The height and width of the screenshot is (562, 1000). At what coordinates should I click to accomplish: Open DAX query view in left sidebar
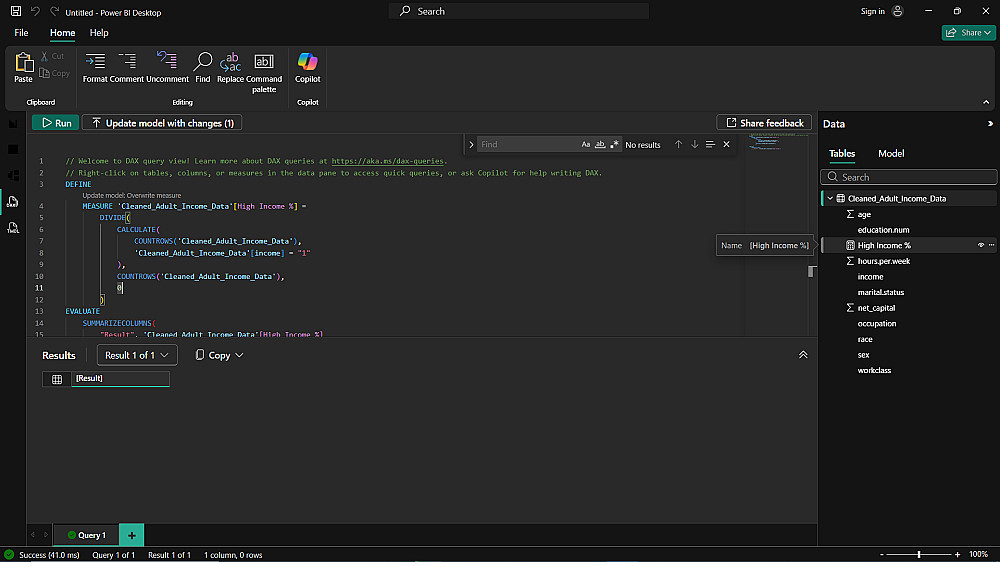click(13, 202)
